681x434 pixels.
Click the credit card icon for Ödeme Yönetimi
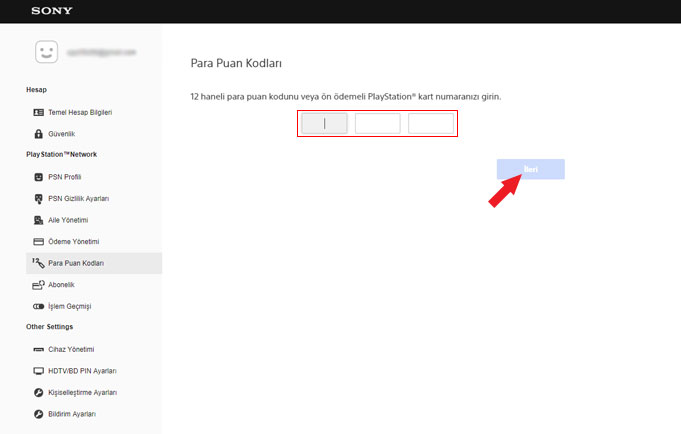tap(38, 242)
